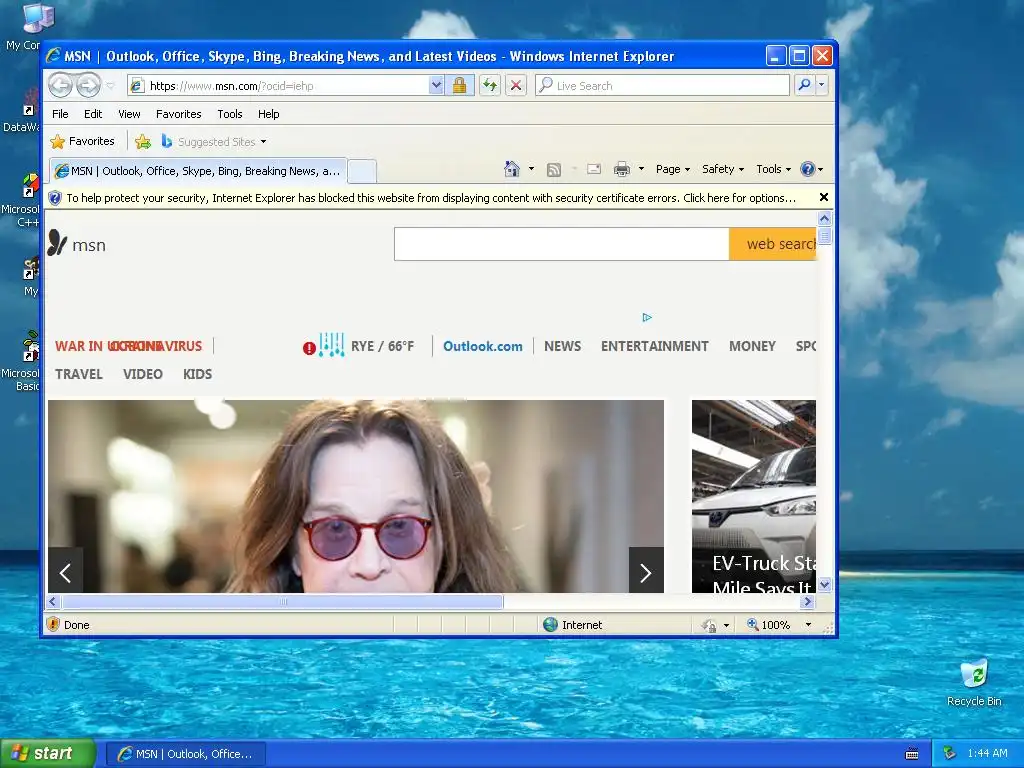This screenshot has width=1024, height=768.
Task: Click the address bar URL field
Action: pyautogui.click(x=278, y=86)
